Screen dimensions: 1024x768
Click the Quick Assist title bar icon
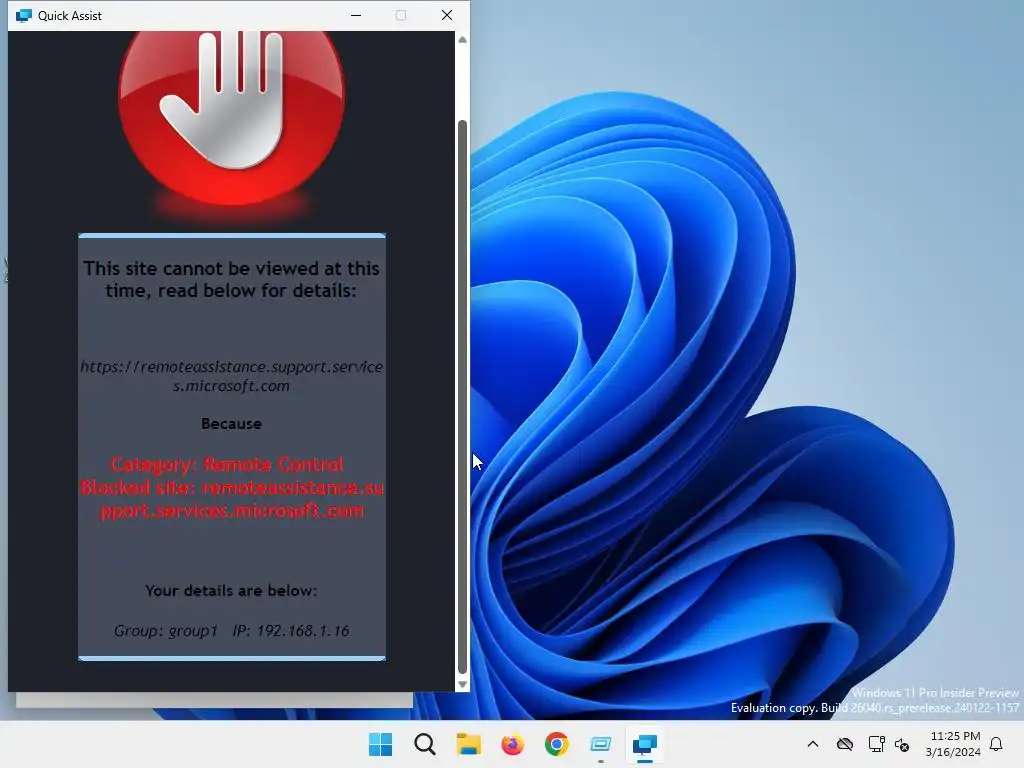24,15
